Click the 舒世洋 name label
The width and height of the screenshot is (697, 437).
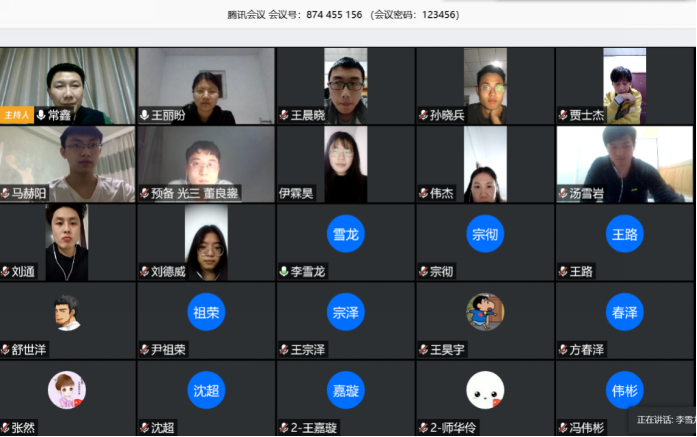(x=29, y=349)
